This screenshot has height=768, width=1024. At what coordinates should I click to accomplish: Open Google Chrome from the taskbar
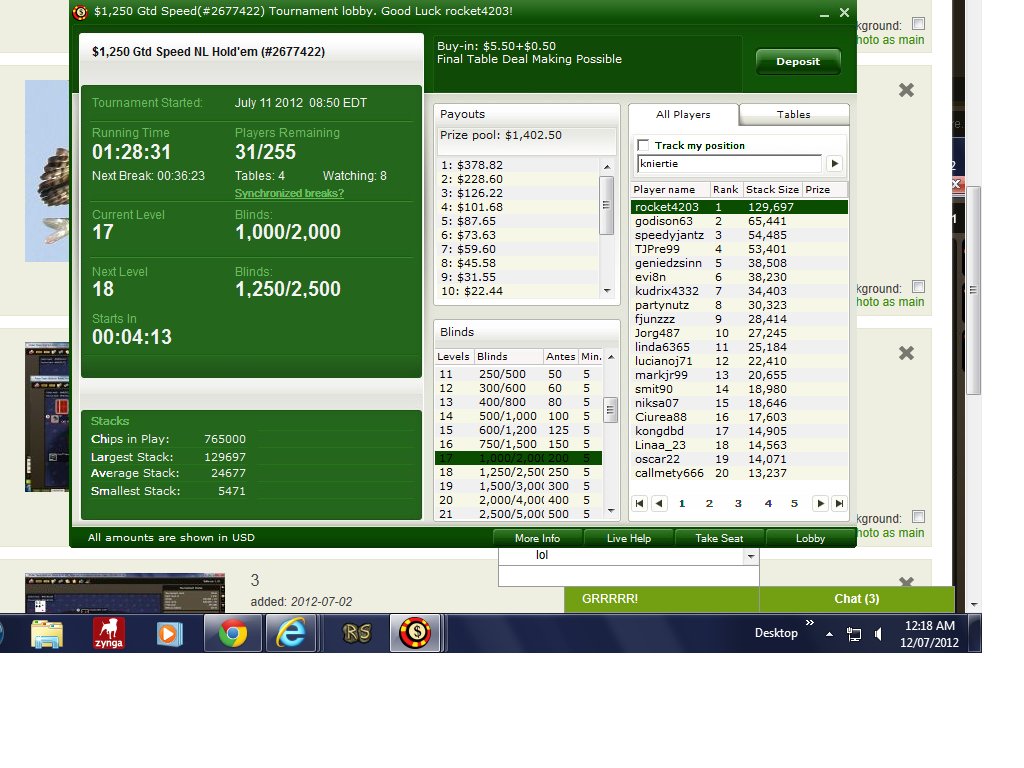pos(232,633)
